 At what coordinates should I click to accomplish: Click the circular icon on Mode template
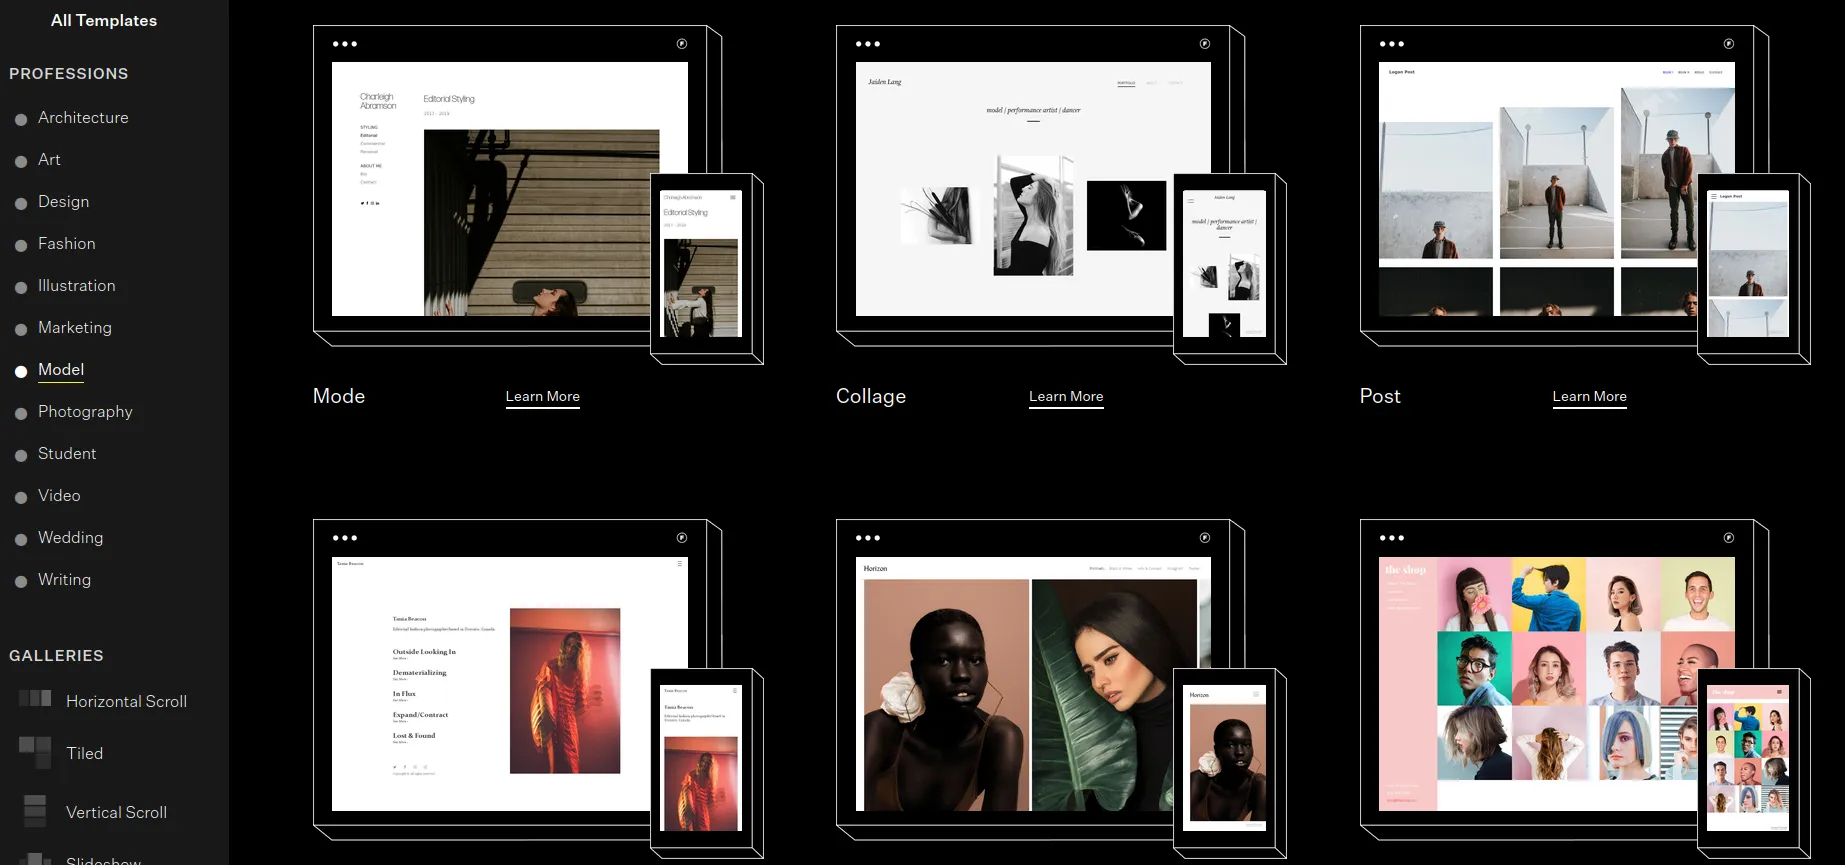pyautogui.click(x=682, y=44)
